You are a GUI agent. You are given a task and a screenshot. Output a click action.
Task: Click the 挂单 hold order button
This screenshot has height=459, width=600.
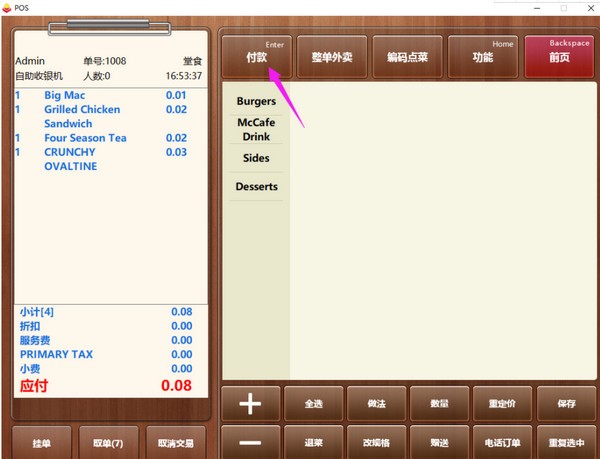[x=42, y=443]
